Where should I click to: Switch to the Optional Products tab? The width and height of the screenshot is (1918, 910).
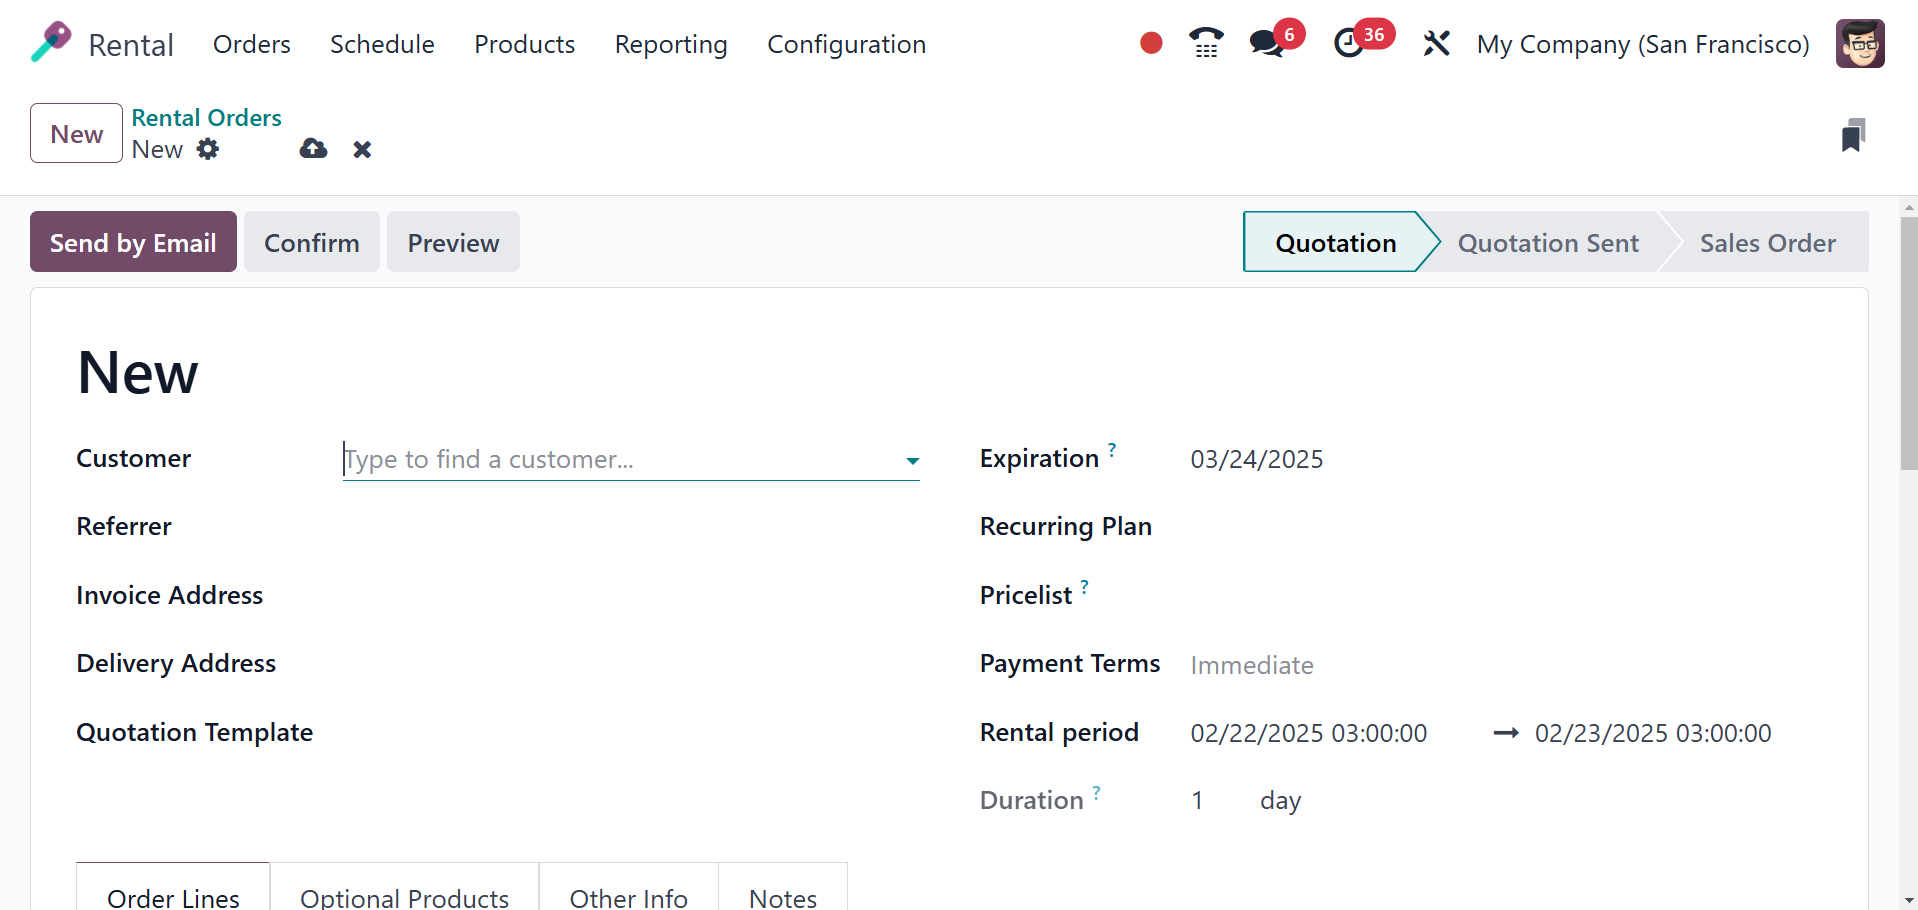(x=404, y=897)
